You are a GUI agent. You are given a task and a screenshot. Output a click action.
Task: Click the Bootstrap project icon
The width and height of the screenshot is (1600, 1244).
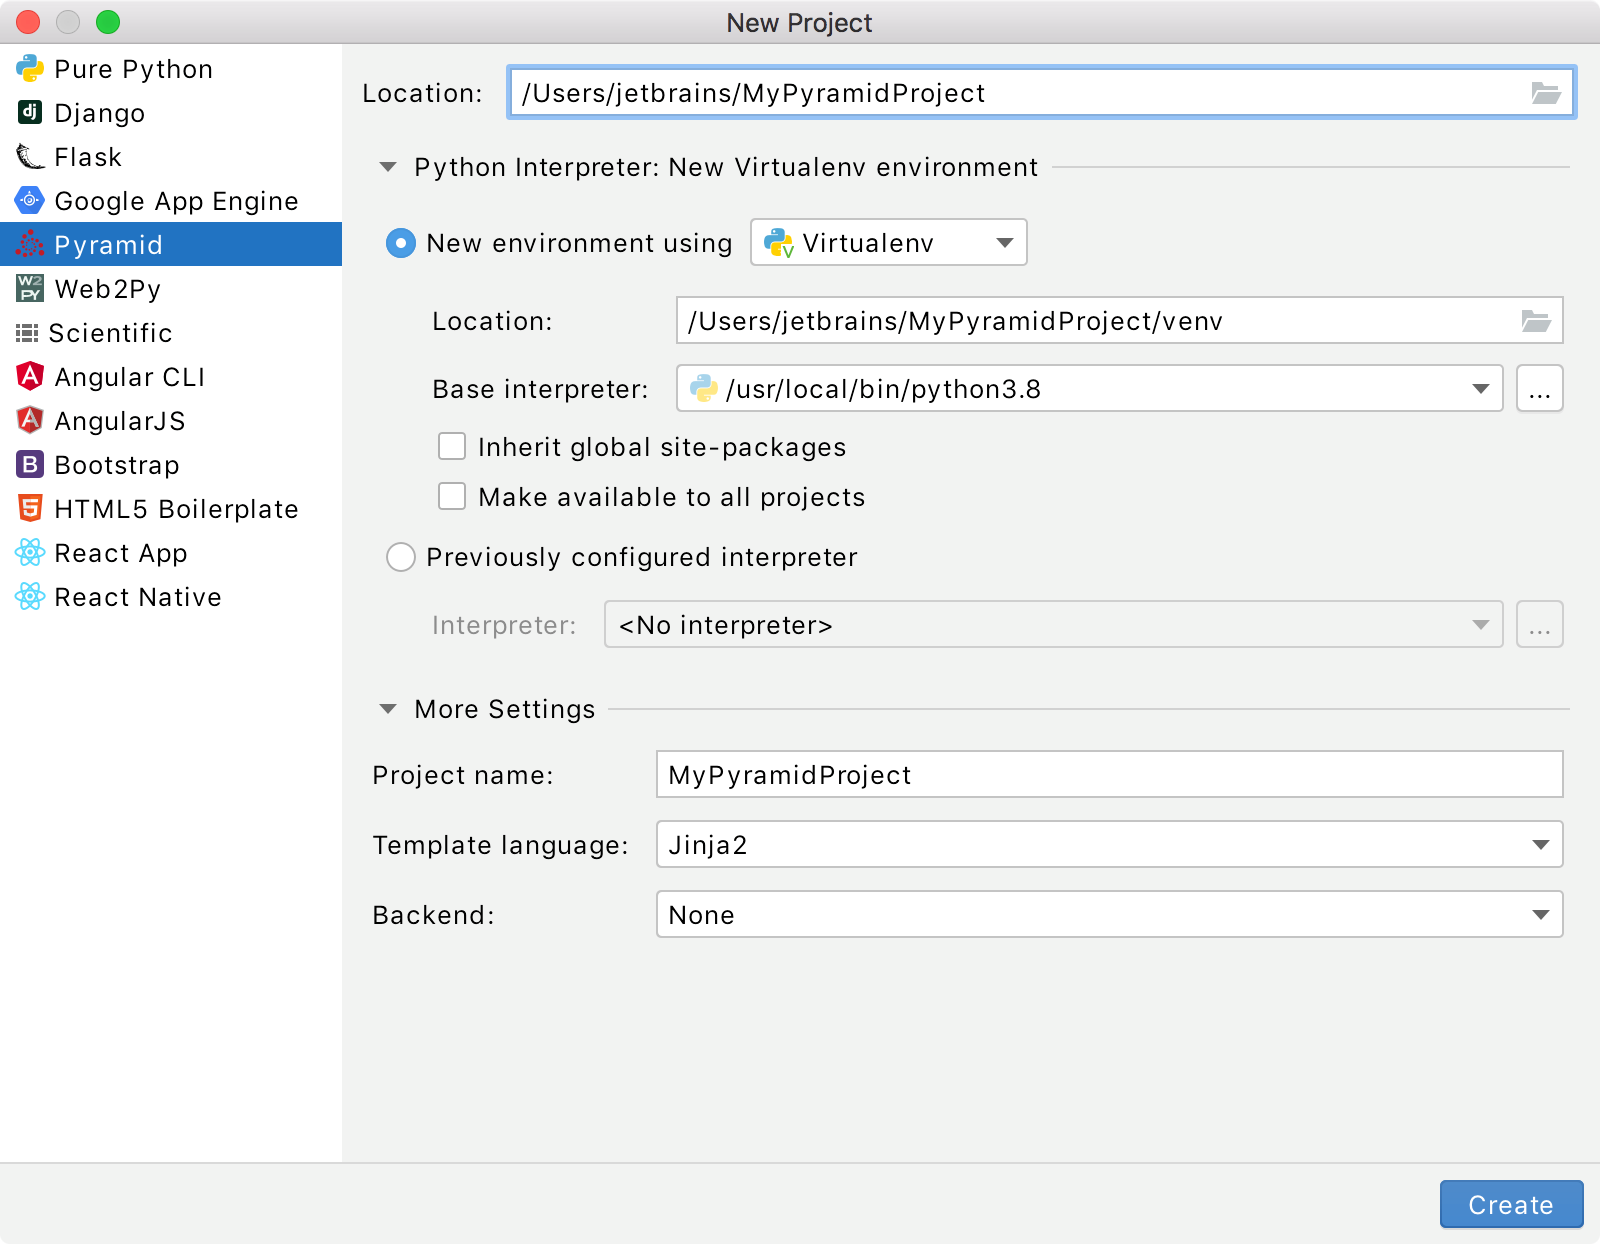(x=30, y=464)
